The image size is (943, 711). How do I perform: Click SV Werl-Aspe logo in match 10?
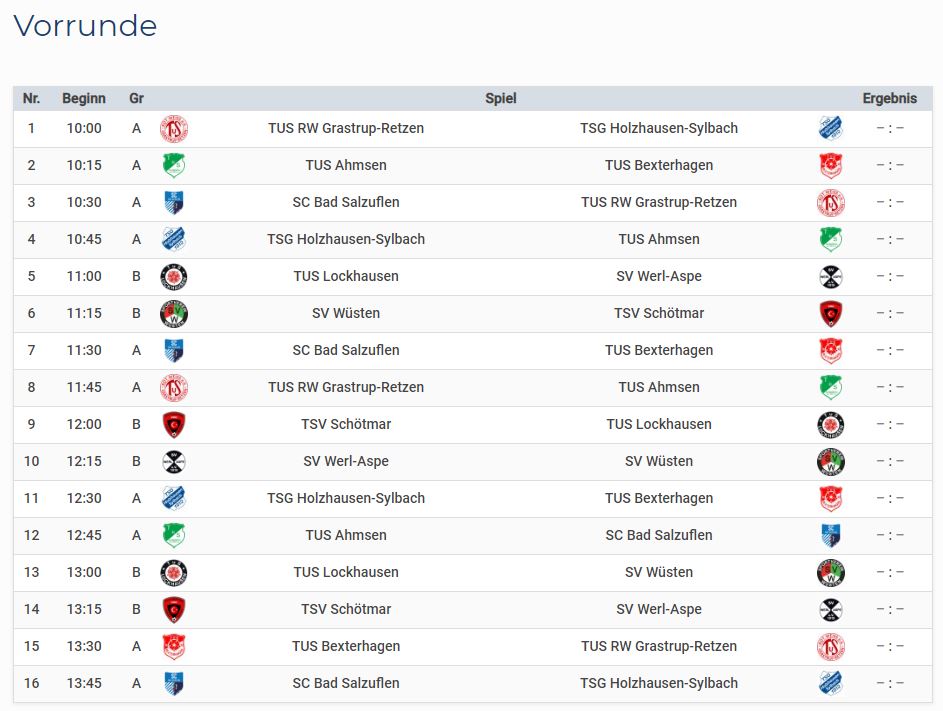click(174, 461)
